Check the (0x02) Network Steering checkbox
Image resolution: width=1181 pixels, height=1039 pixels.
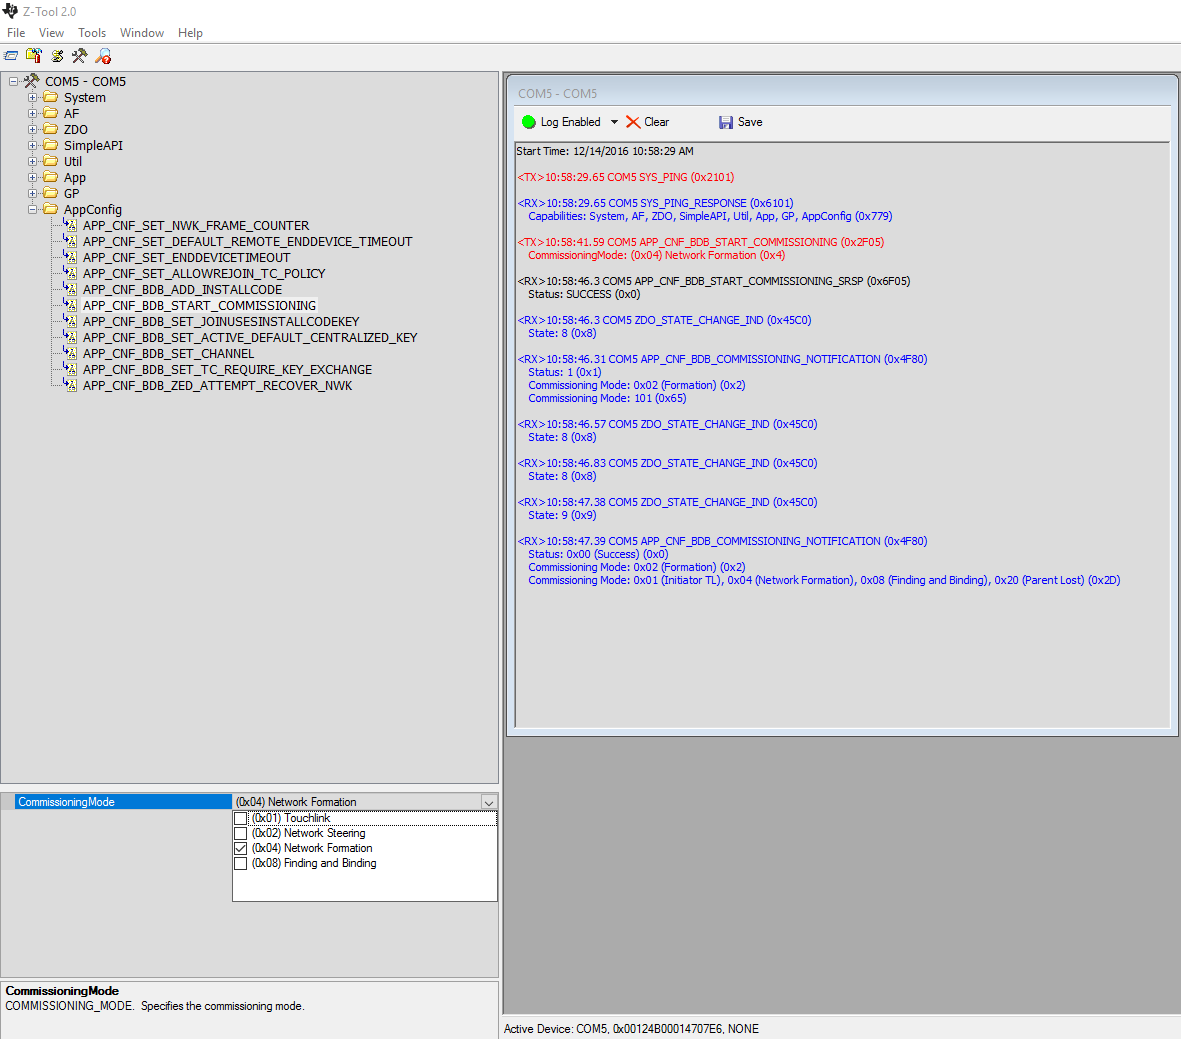pos(241,833)
